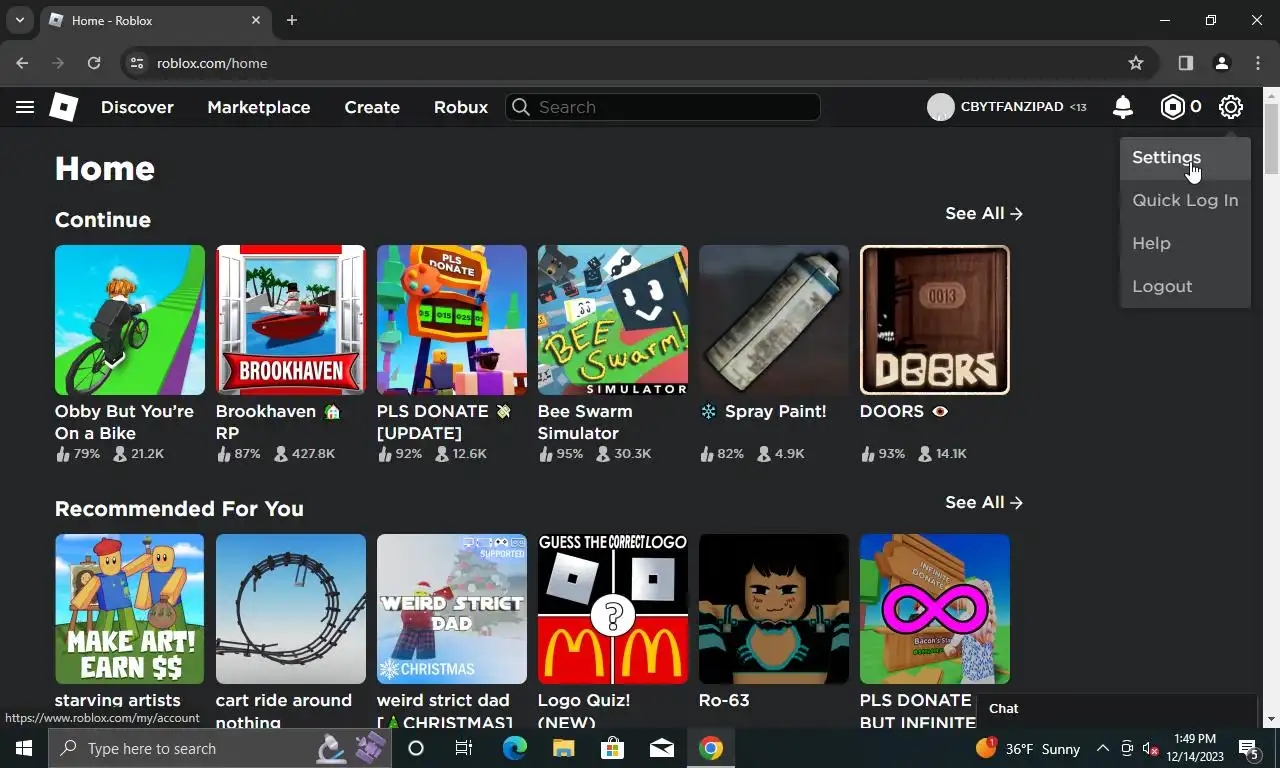1280x768 pixels.
Task: Open Obby But You're On a Bike thumbnail
Action: pyautogui.click(x=130, y=320)
